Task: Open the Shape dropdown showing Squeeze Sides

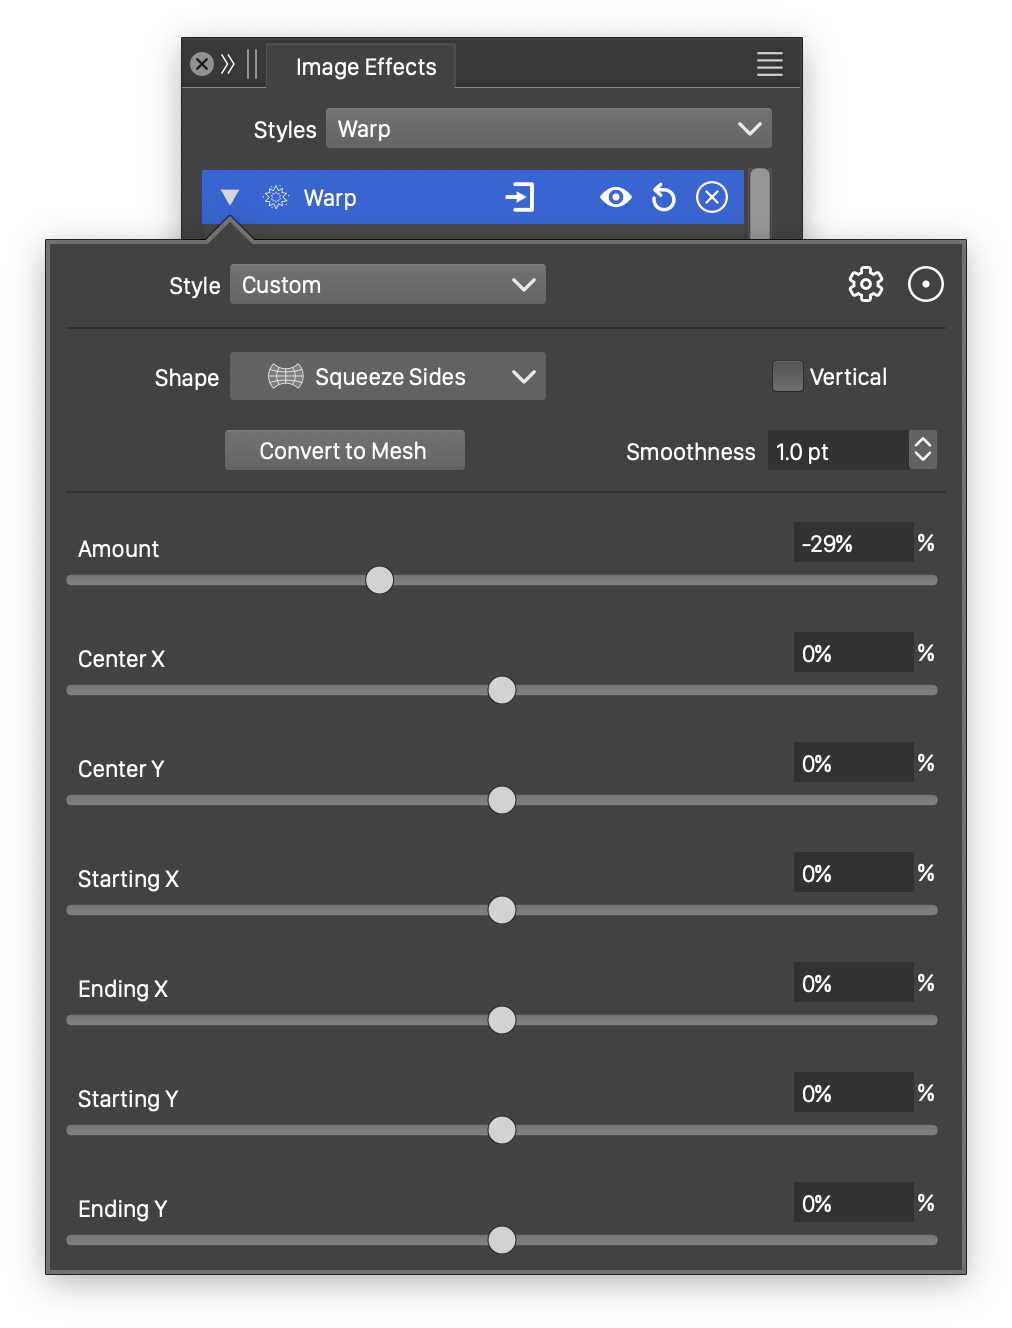Action: tap(388, 377)
